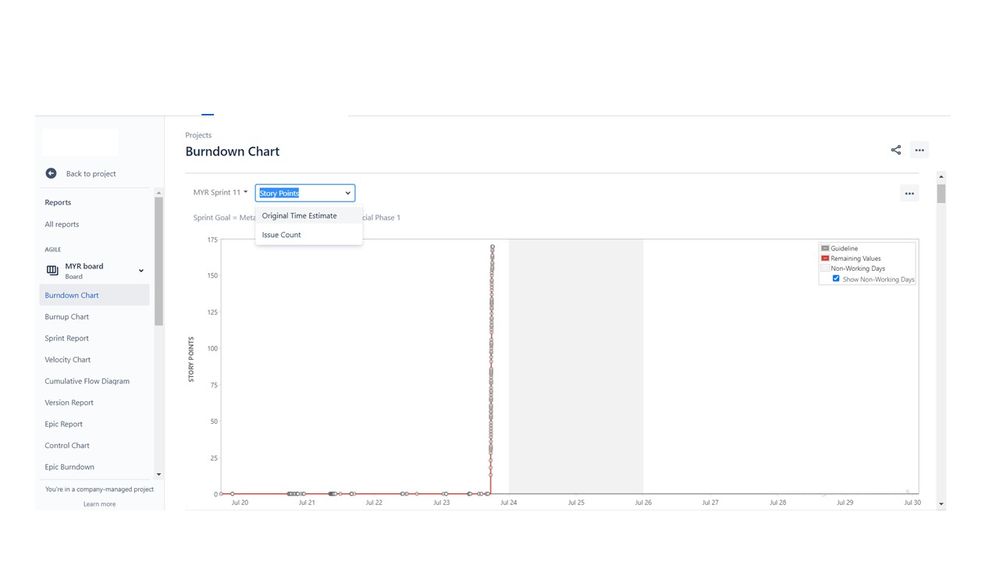Open the page-level more options ellipsis
This screenshot has height=562, width=999.
click(919, 150)
